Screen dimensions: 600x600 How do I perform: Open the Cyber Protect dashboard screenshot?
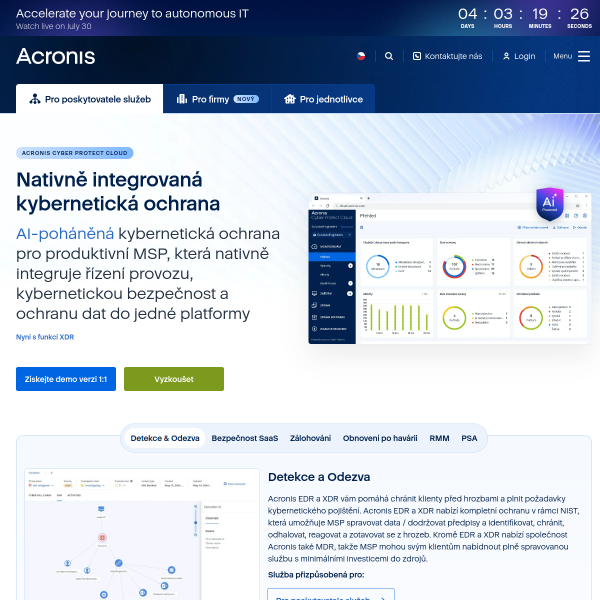[x=450, y=269]
